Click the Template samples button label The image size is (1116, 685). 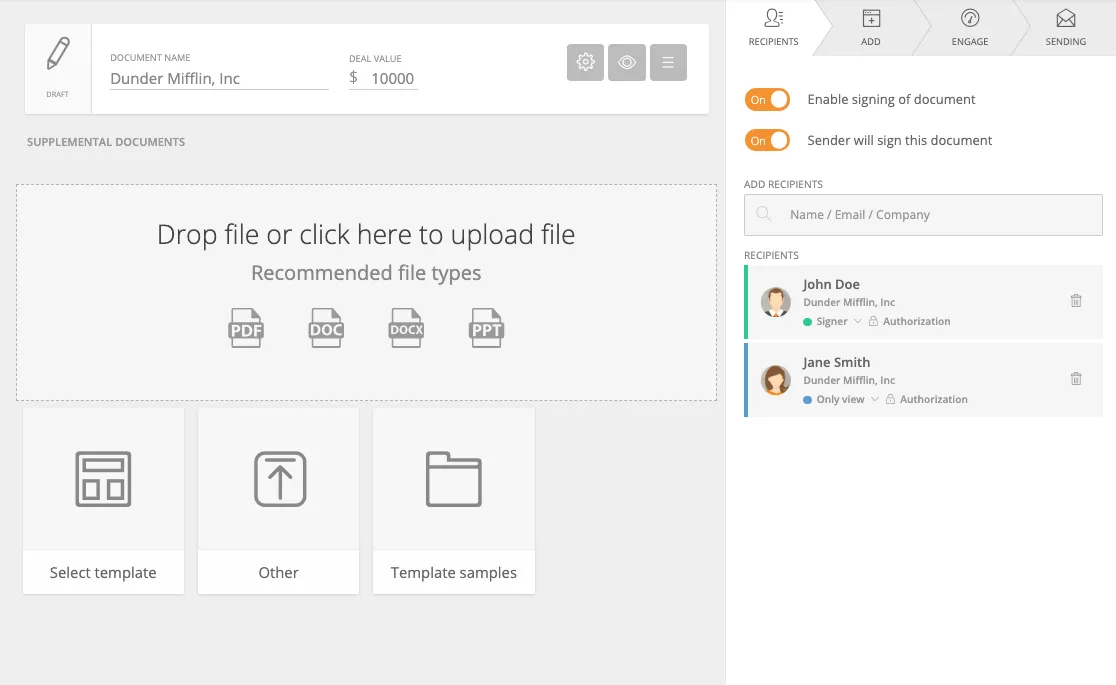[453, 572]
